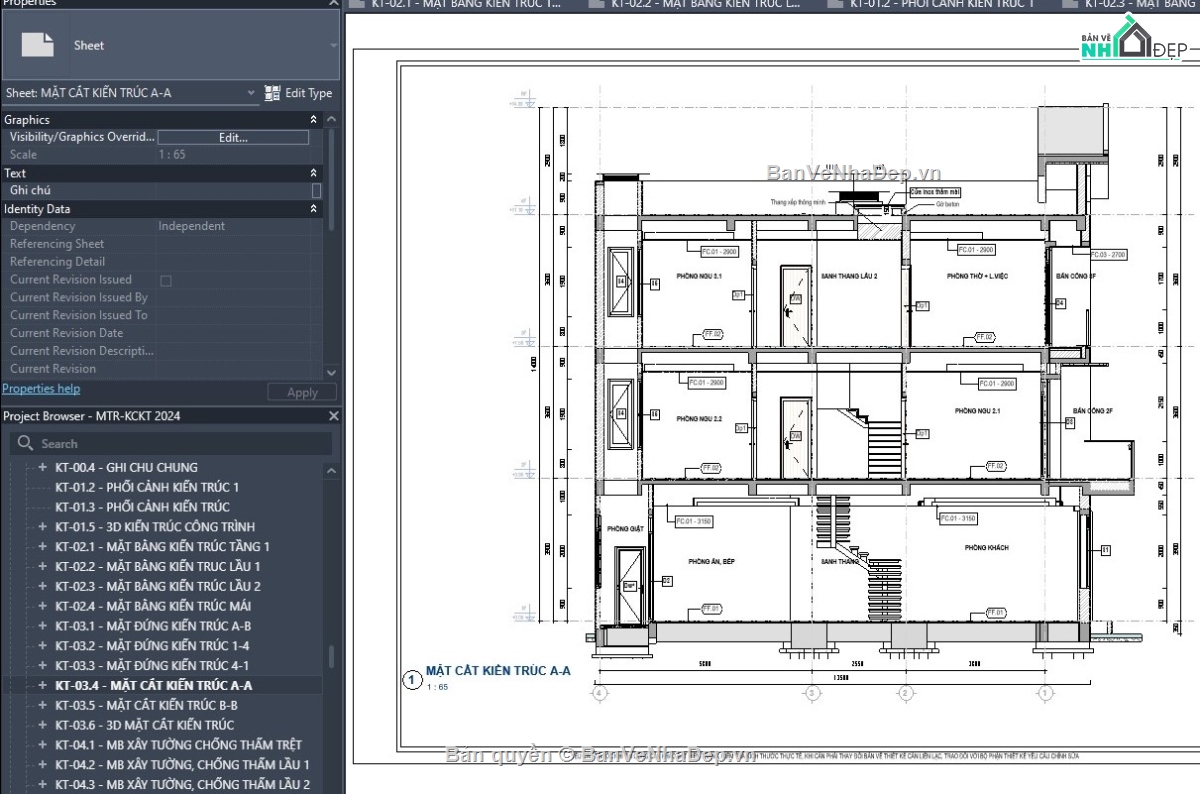Click the Project Browser search magnifier icon
Viewport: 1200px width, 794px height.
coord(25,443)
